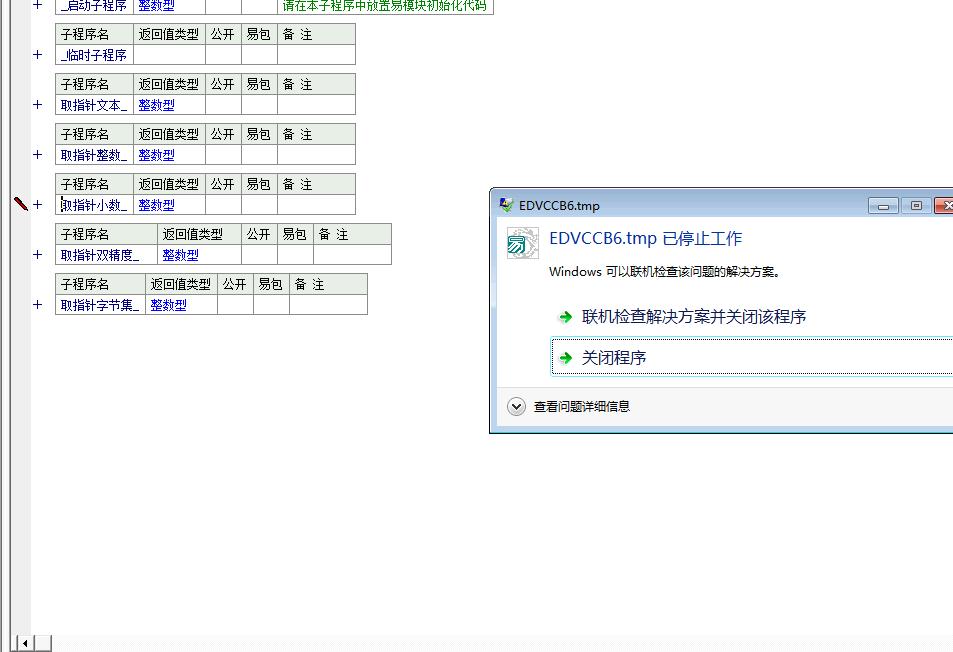Expand the plus sign beside 取指针双精度_
This screenshot has width=953, height=652.
[38, 254]
